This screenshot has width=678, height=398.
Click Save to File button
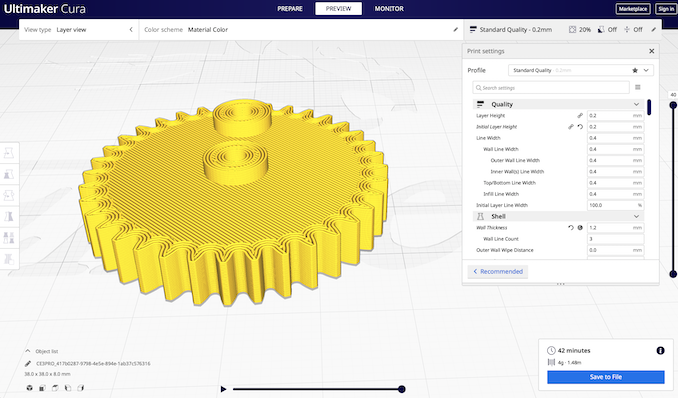tap(606, 377)
